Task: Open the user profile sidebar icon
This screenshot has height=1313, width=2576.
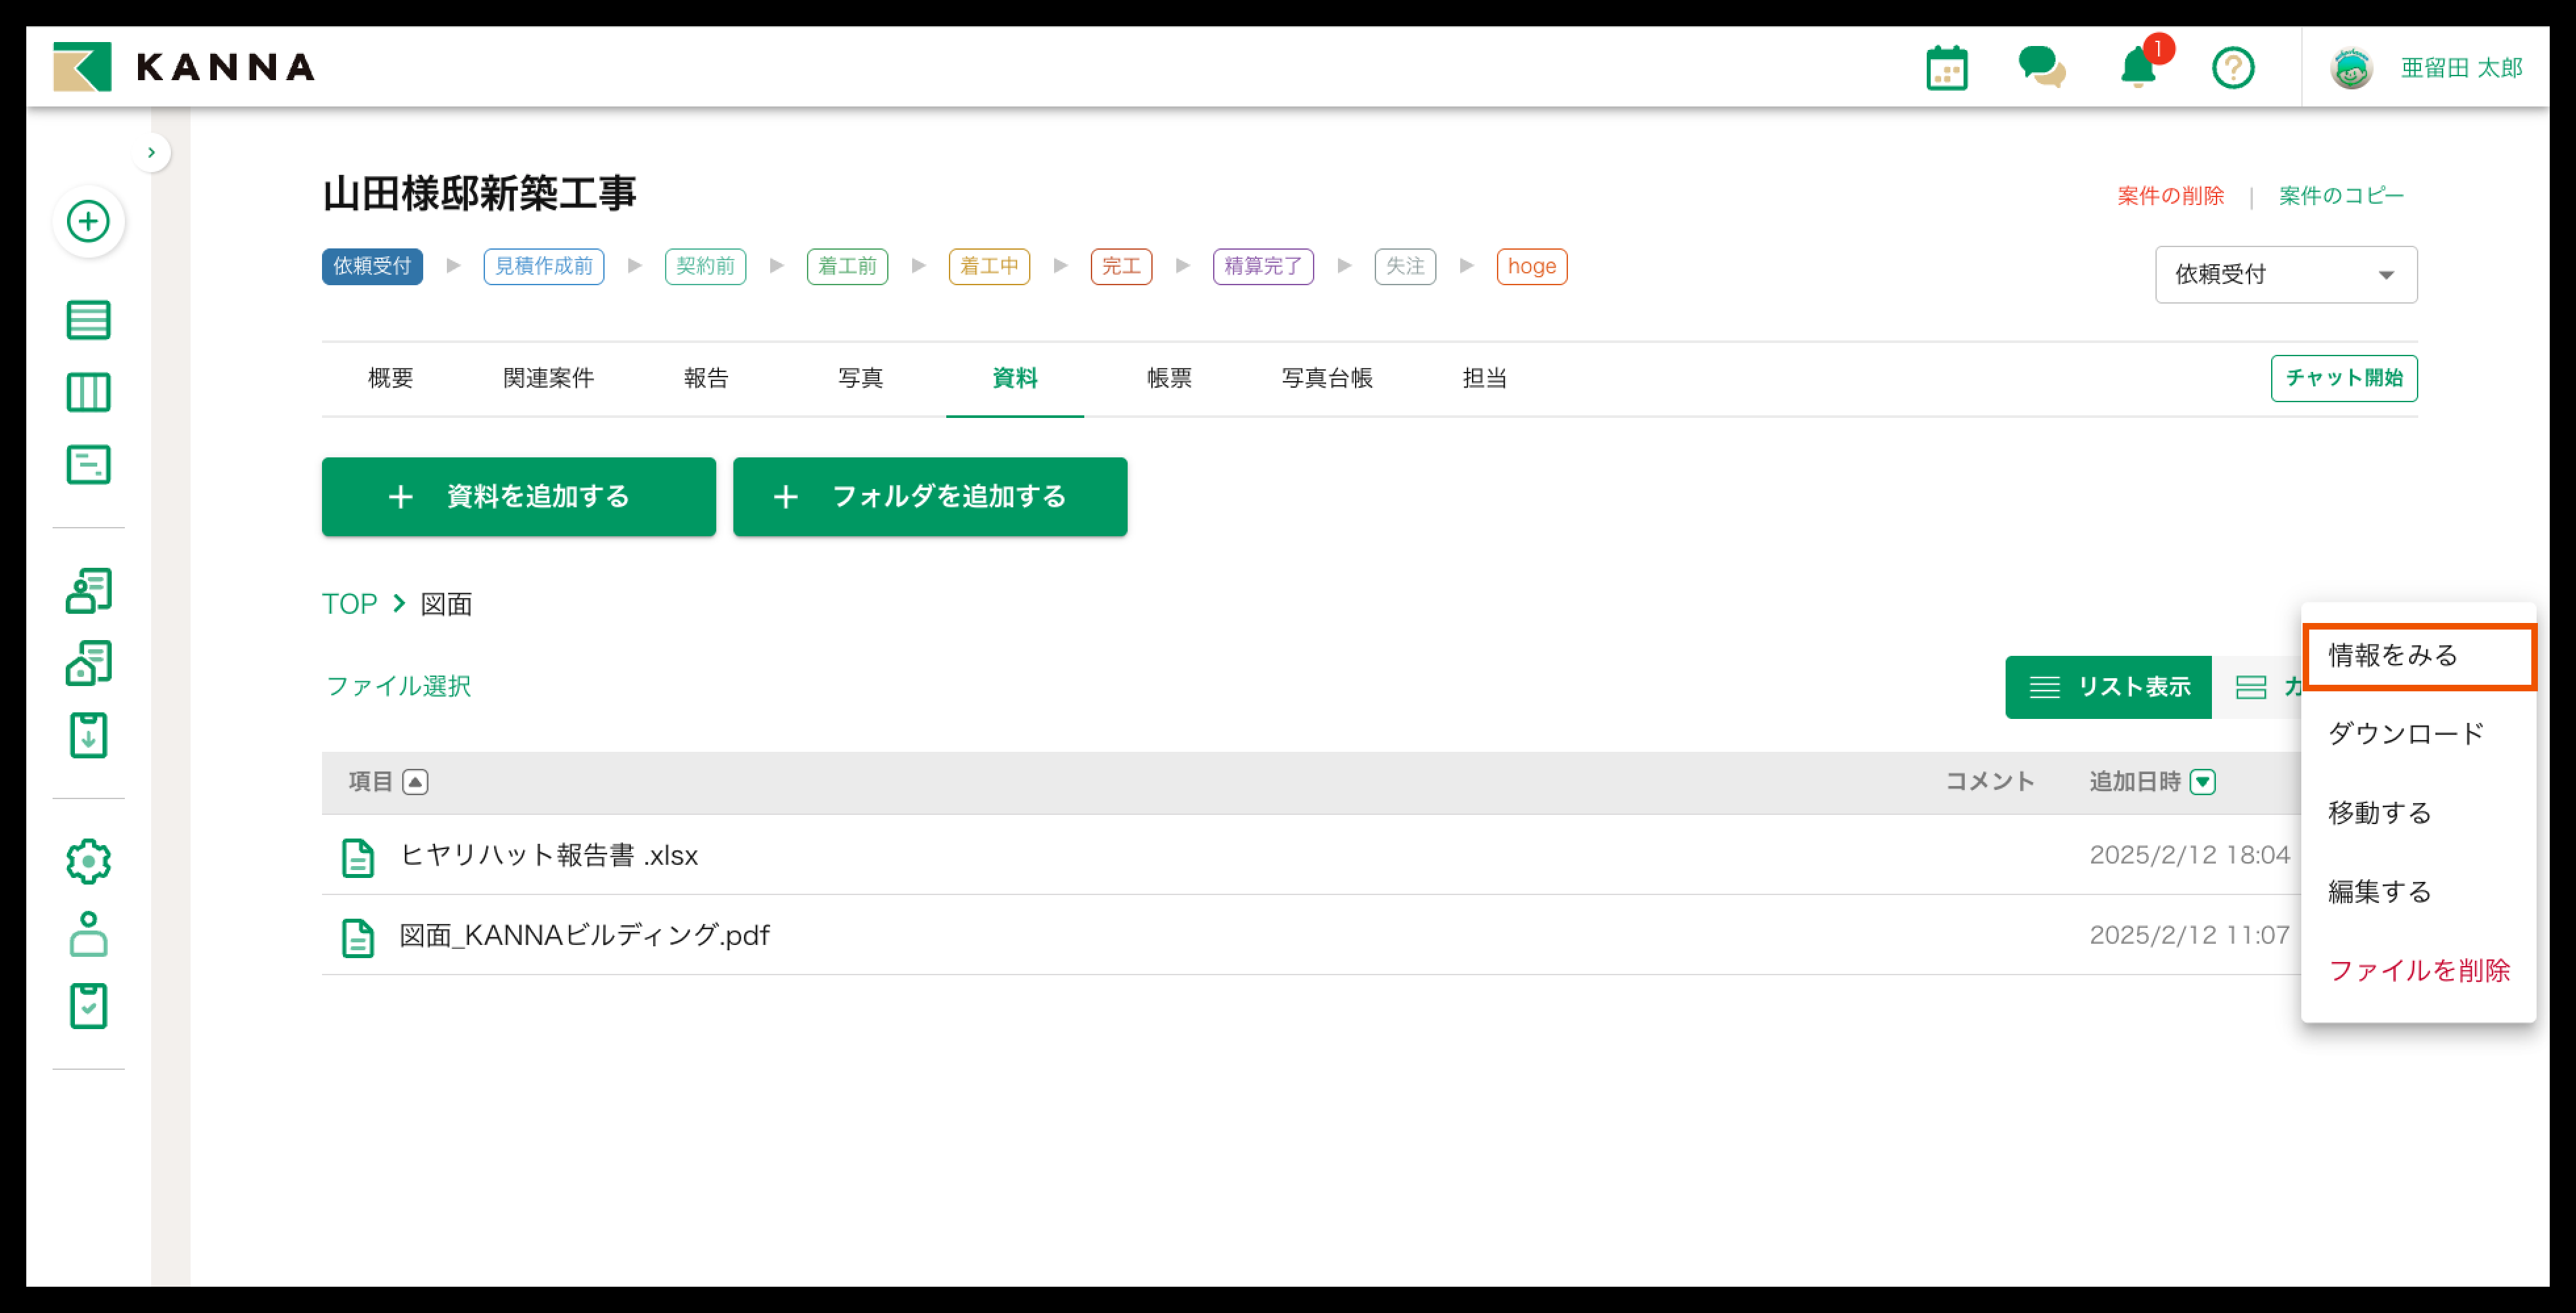Action: 88,933
